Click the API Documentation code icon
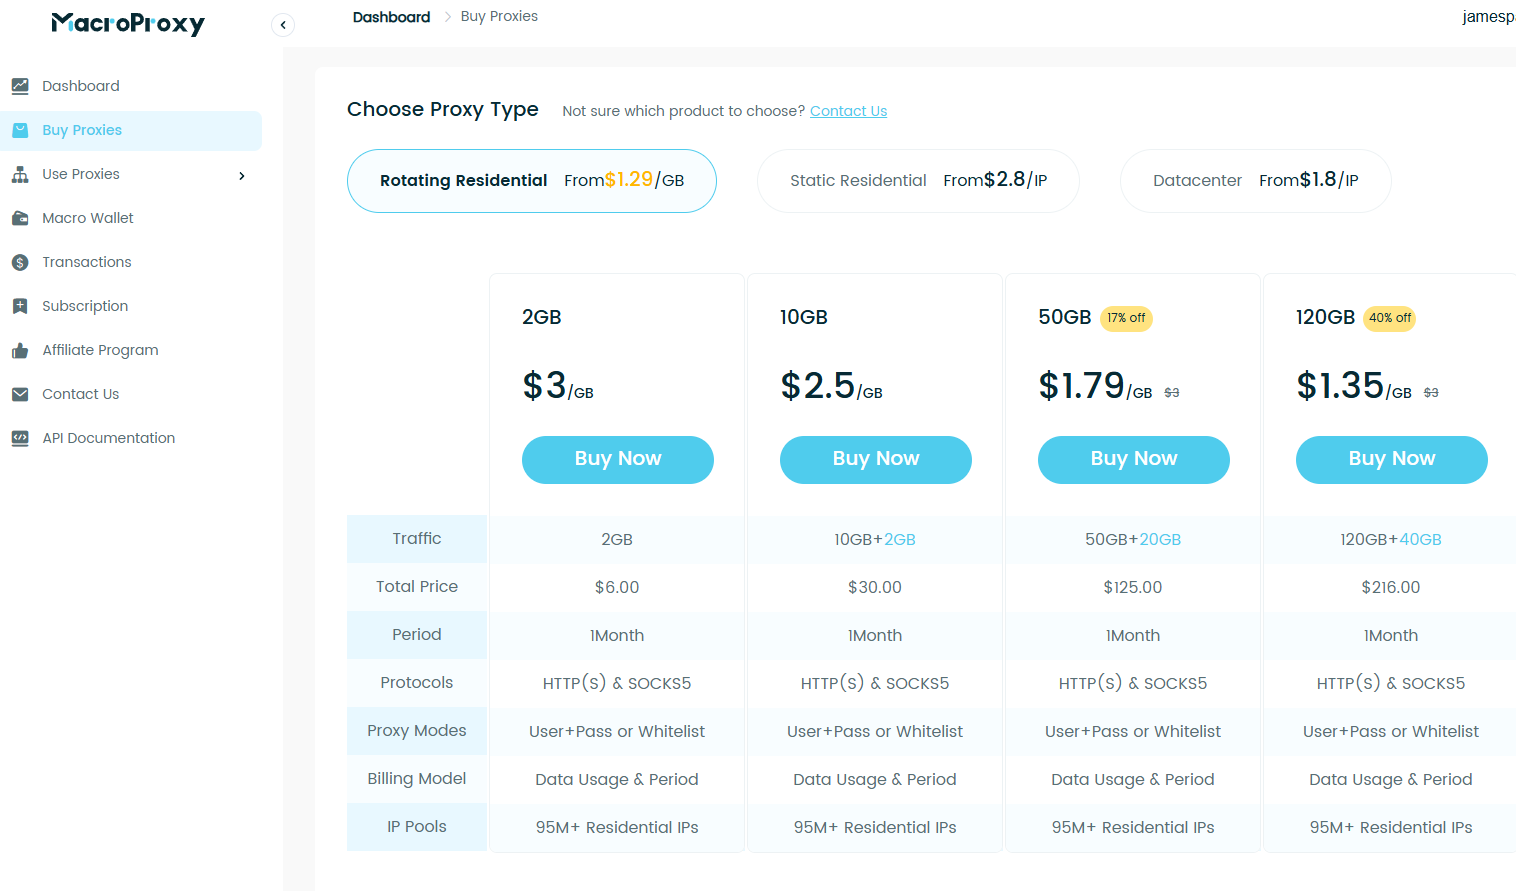 click(x=20, y=438)
